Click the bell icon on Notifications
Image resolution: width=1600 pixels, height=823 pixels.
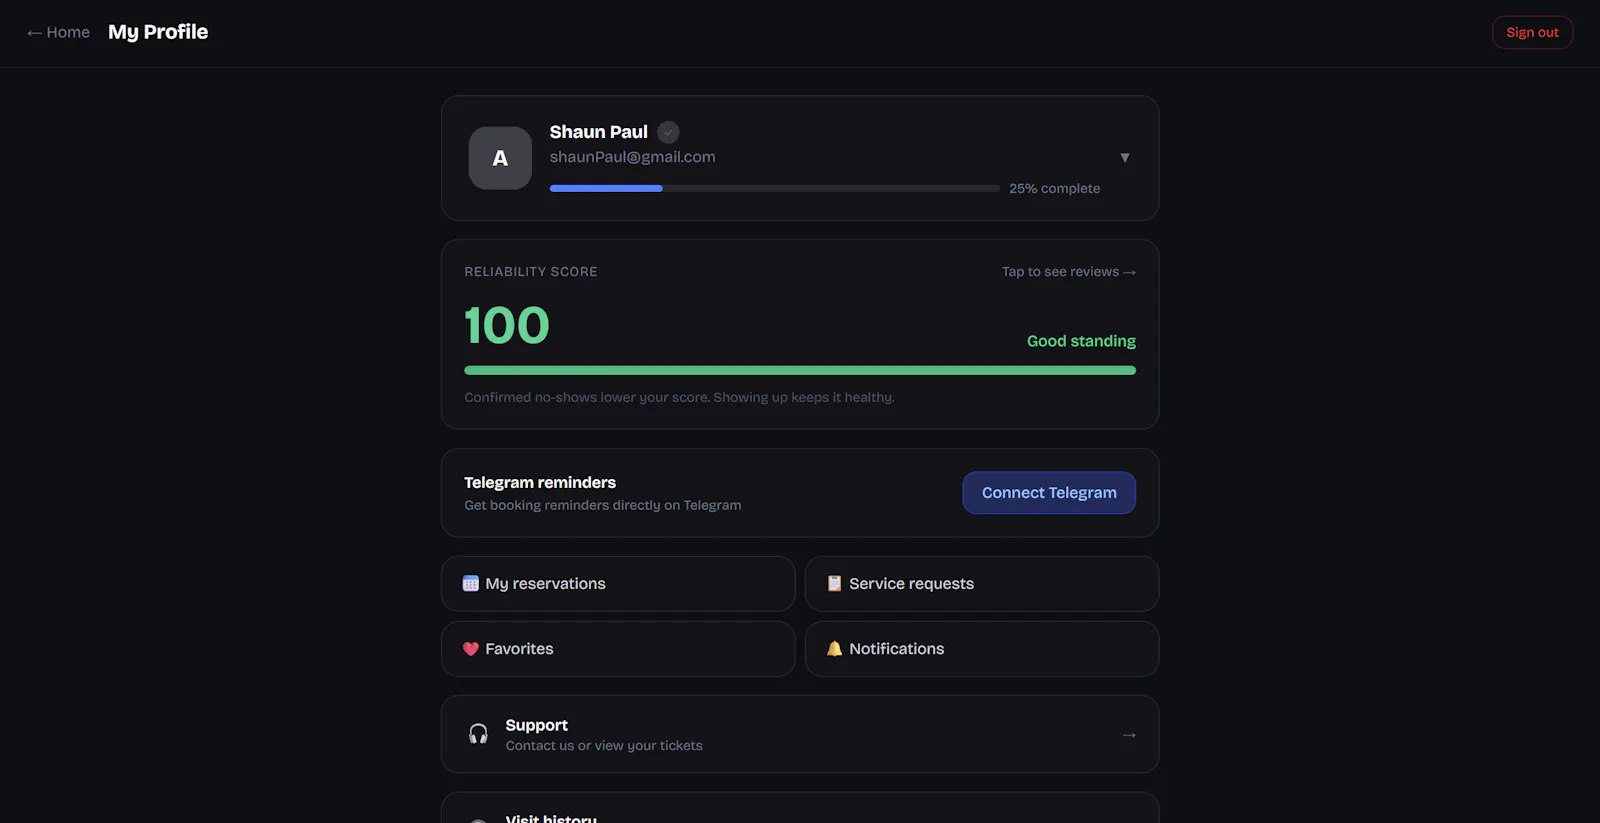point(834,649)
